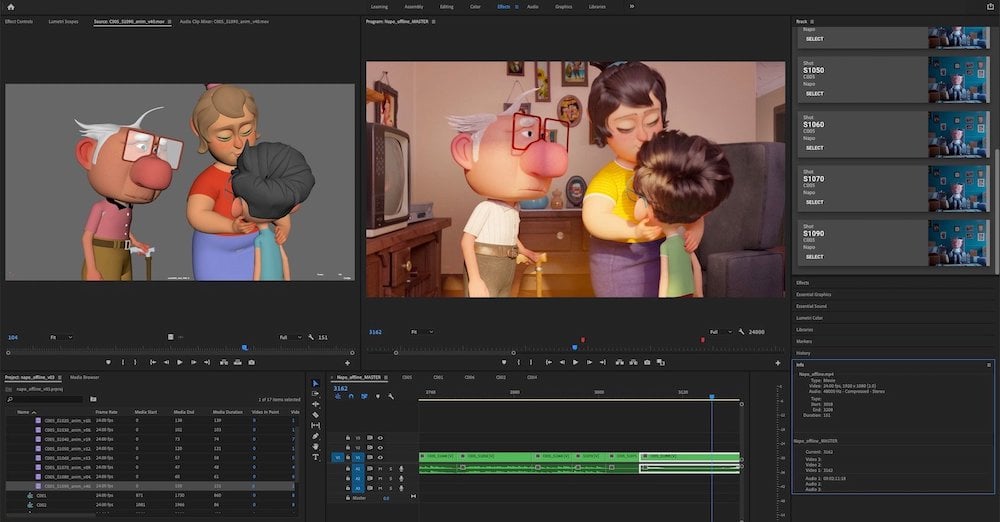The height and width of the screenshot is (522, 1000).
Task: Click SELECT button for shot S1070
Action: click(814, 202)
